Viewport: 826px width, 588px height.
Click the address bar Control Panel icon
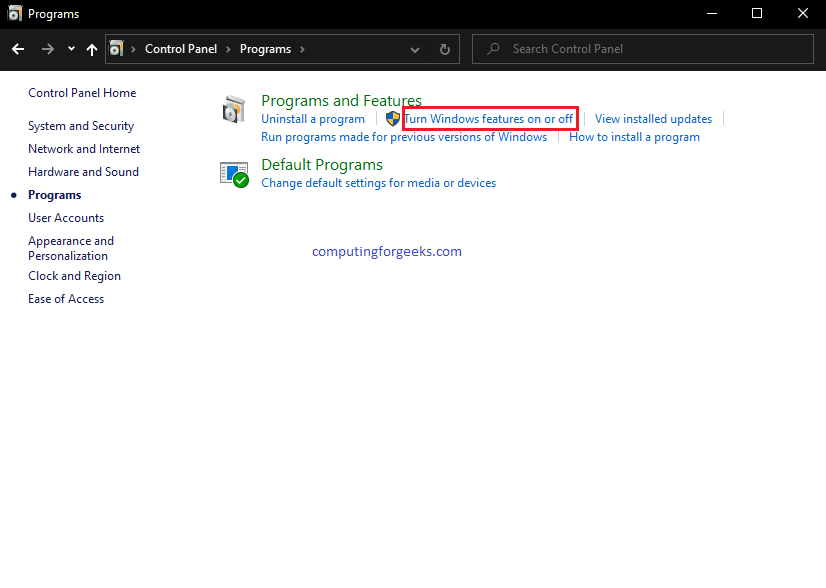pos(116,49)
